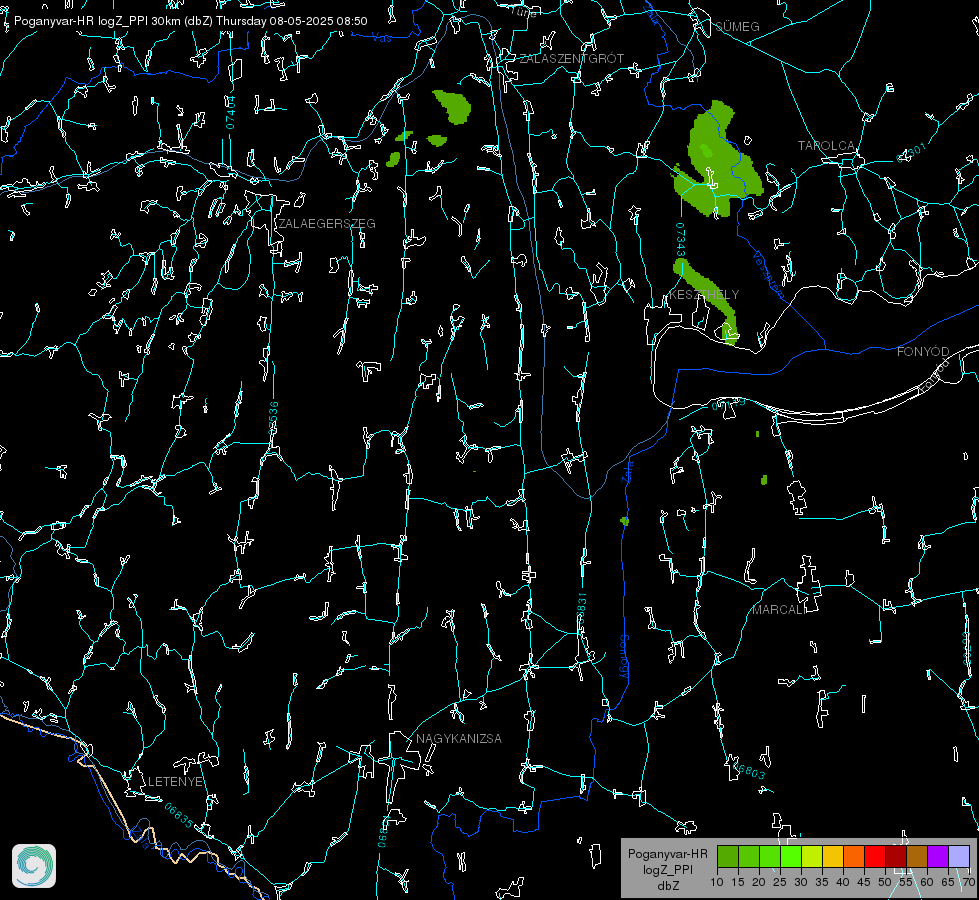Click road number 07343 near Keszthely
The image size is (979, 900).
coord(680,240)
